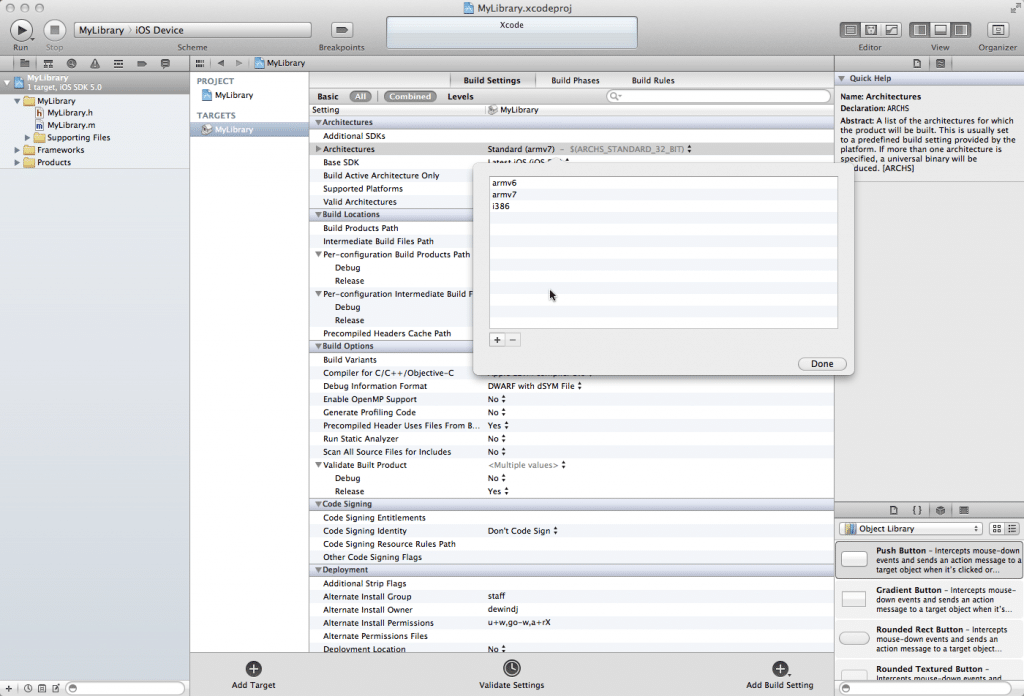Expand the Products folder
1024x696 pixels.
(17, 163)
